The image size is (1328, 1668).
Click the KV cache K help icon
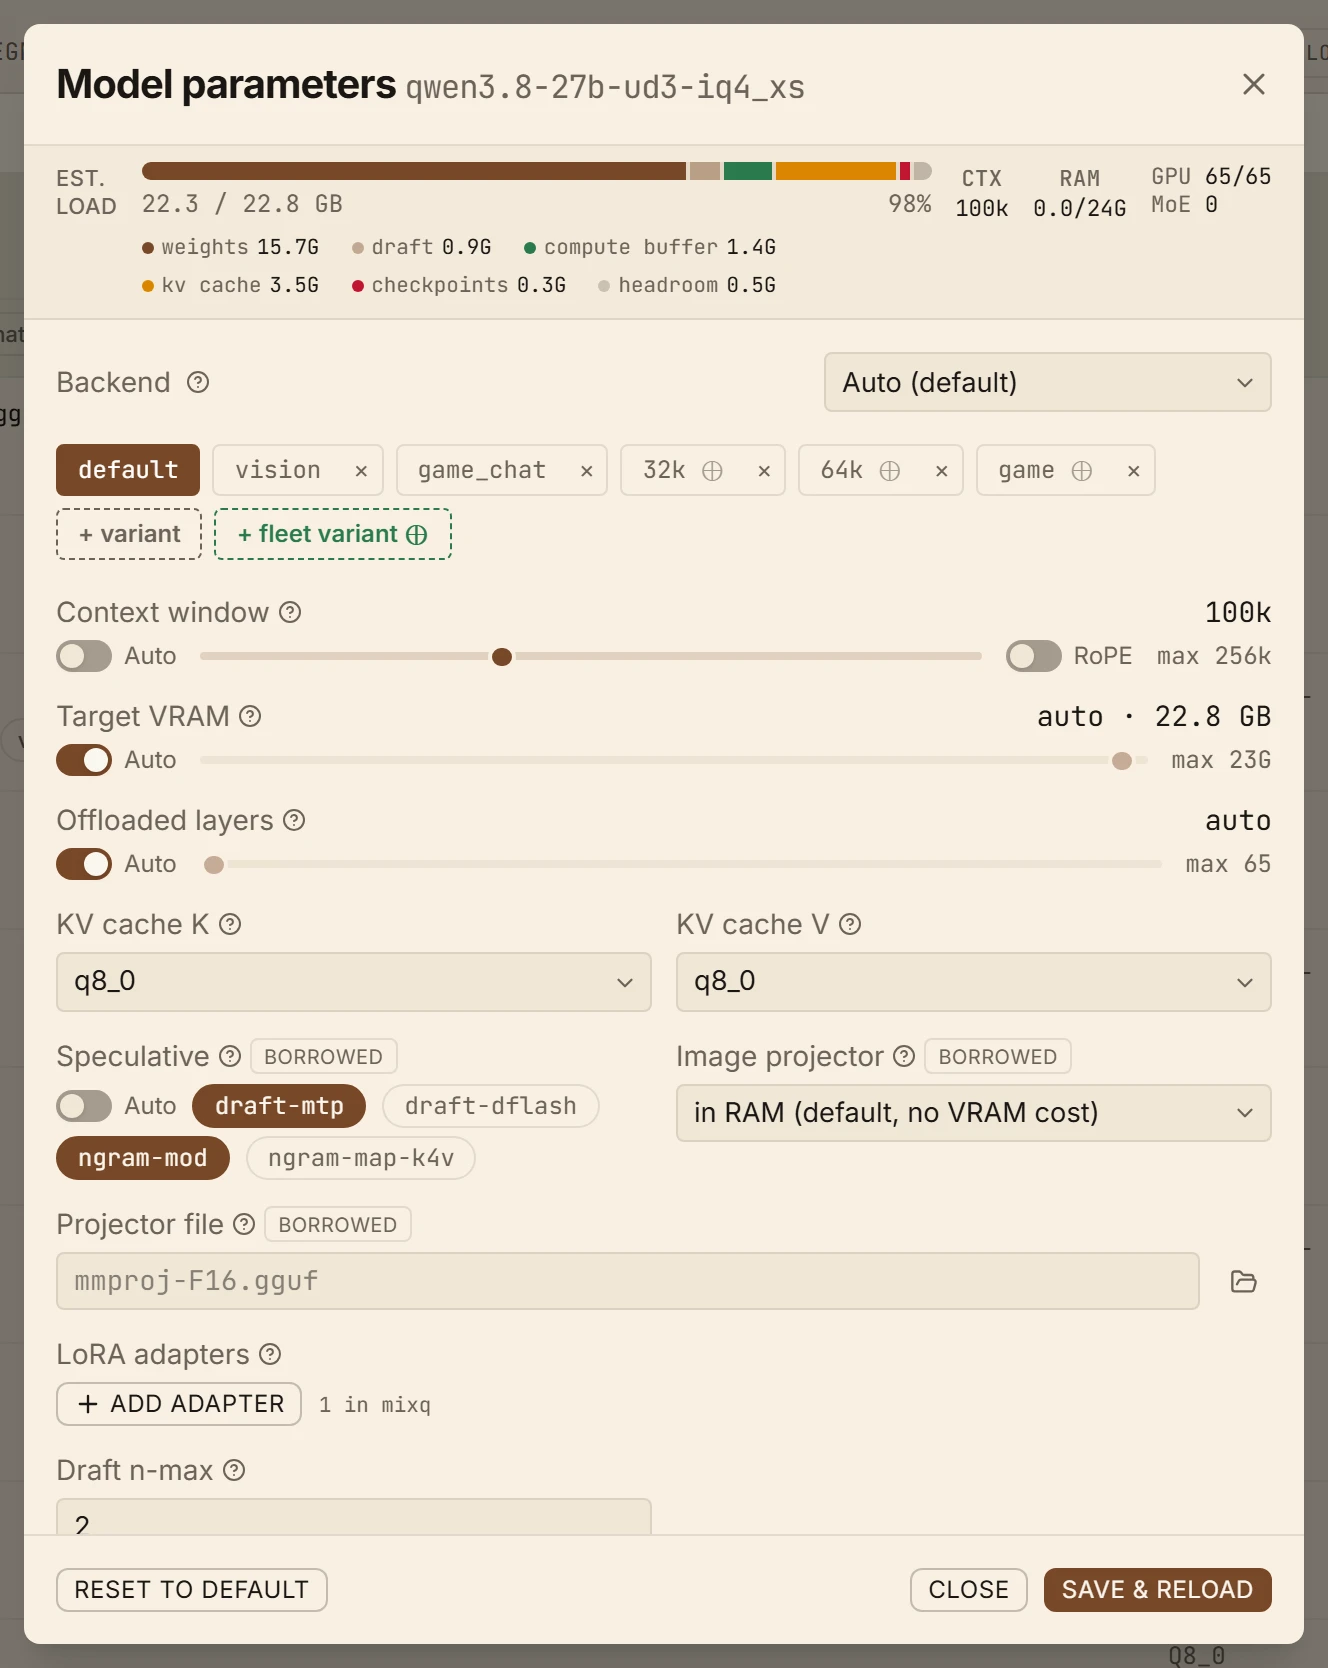230,924
